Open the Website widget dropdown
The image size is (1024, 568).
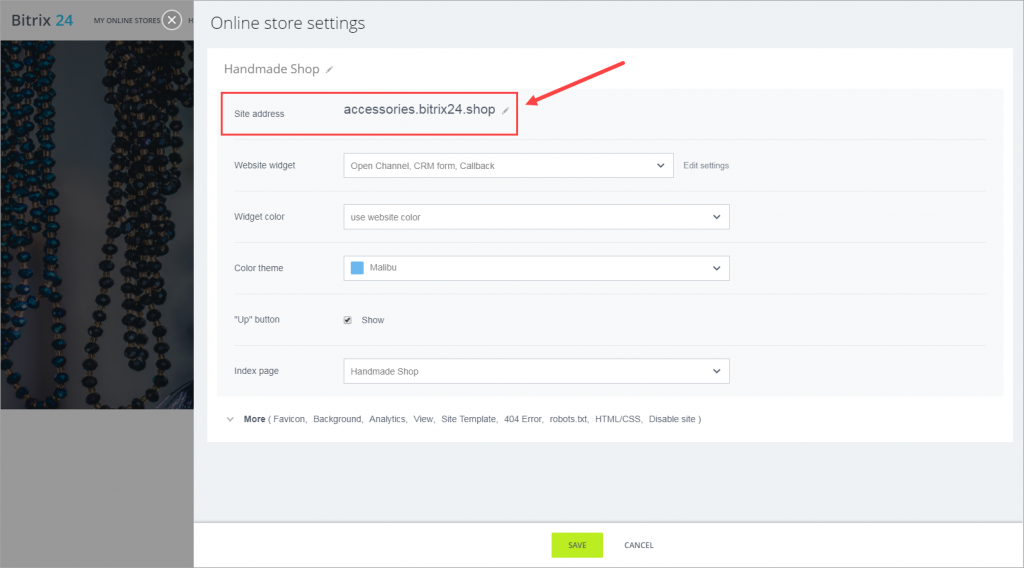(x=508, y=166)
